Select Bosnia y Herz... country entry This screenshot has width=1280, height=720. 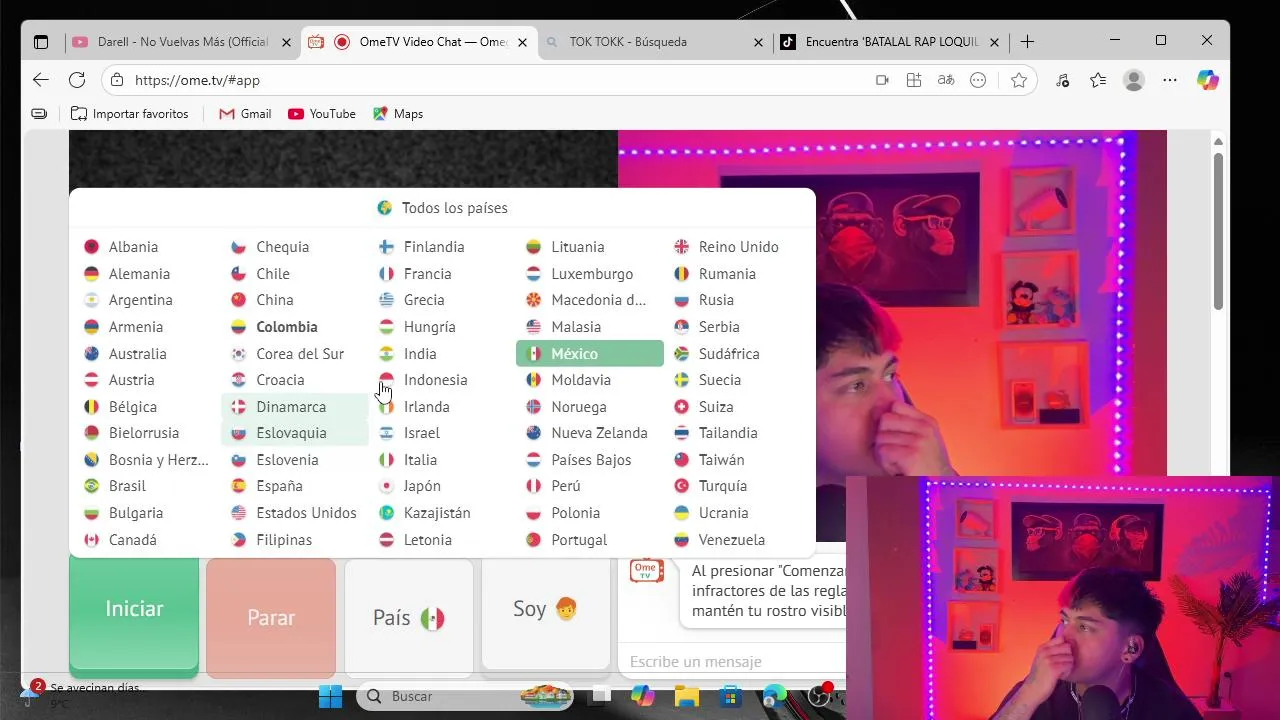pos(147,460)
